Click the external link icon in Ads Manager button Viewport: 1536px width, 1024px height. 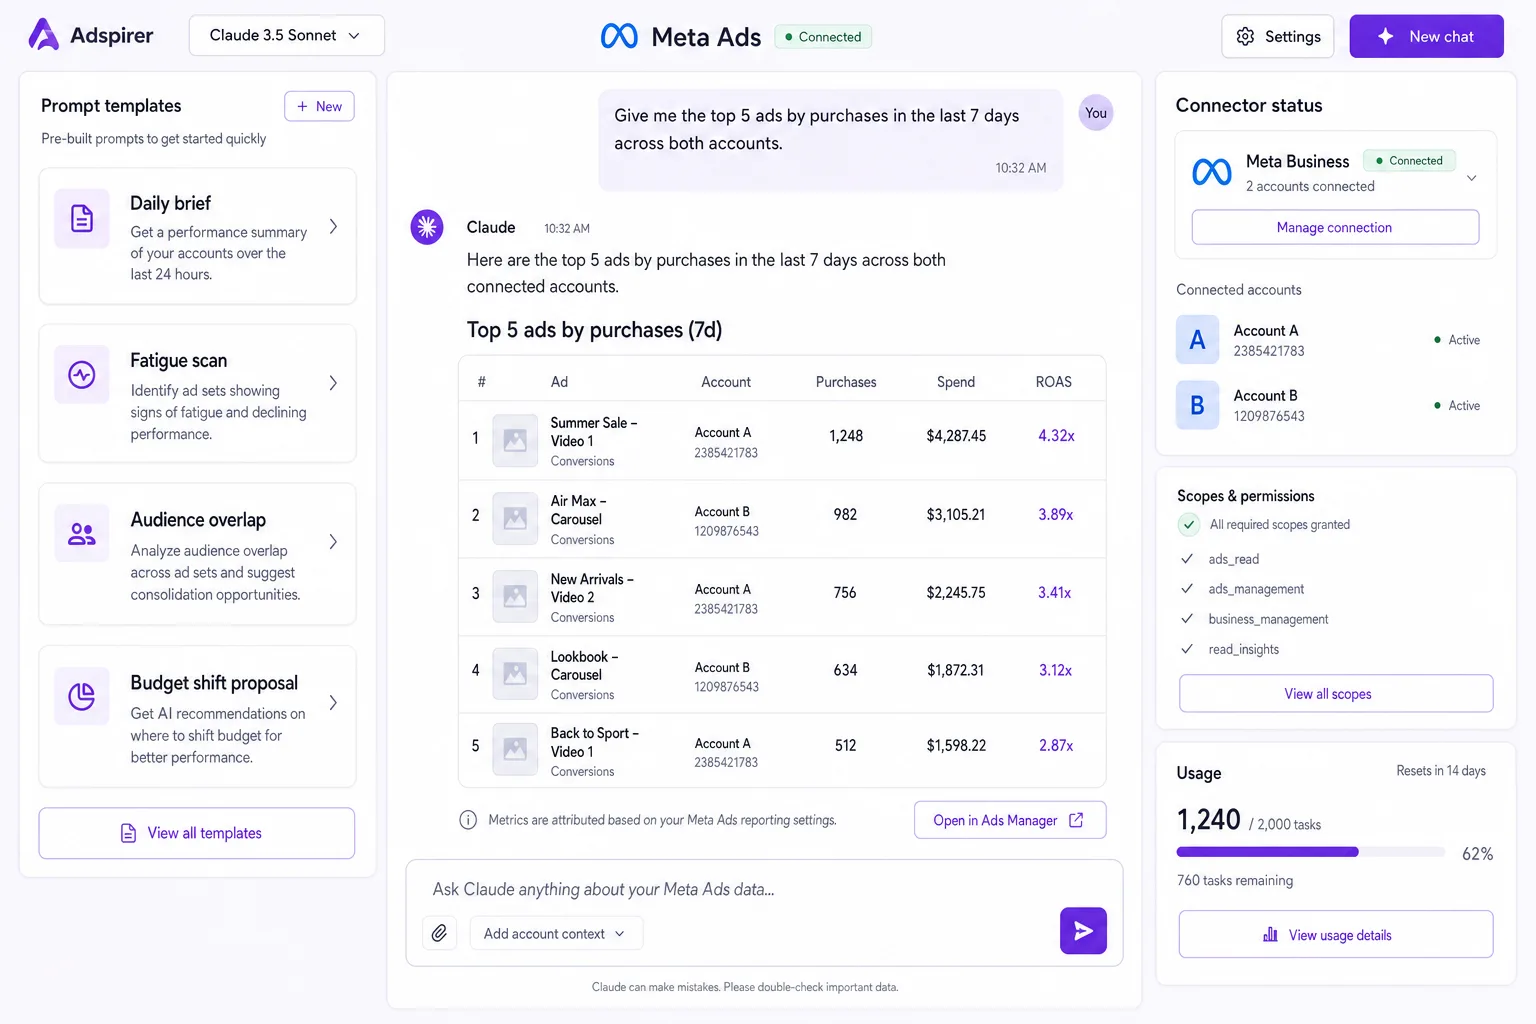point(1076,820)
